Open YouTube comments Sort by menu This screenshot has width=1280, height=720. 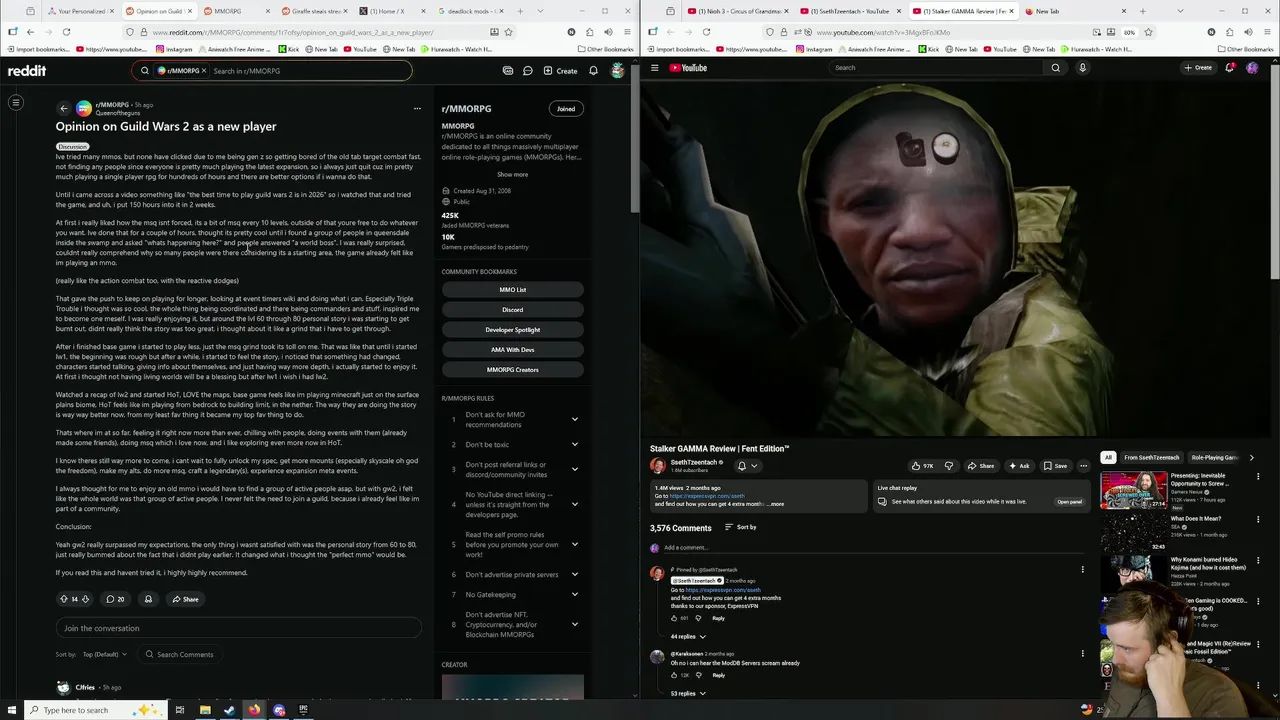tap(741, 528)
